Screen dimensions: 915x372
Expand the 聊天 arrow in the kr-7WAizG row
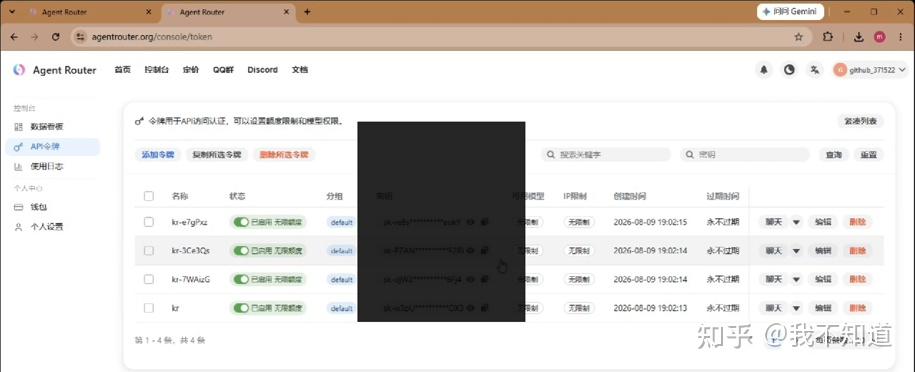[796, 279]
